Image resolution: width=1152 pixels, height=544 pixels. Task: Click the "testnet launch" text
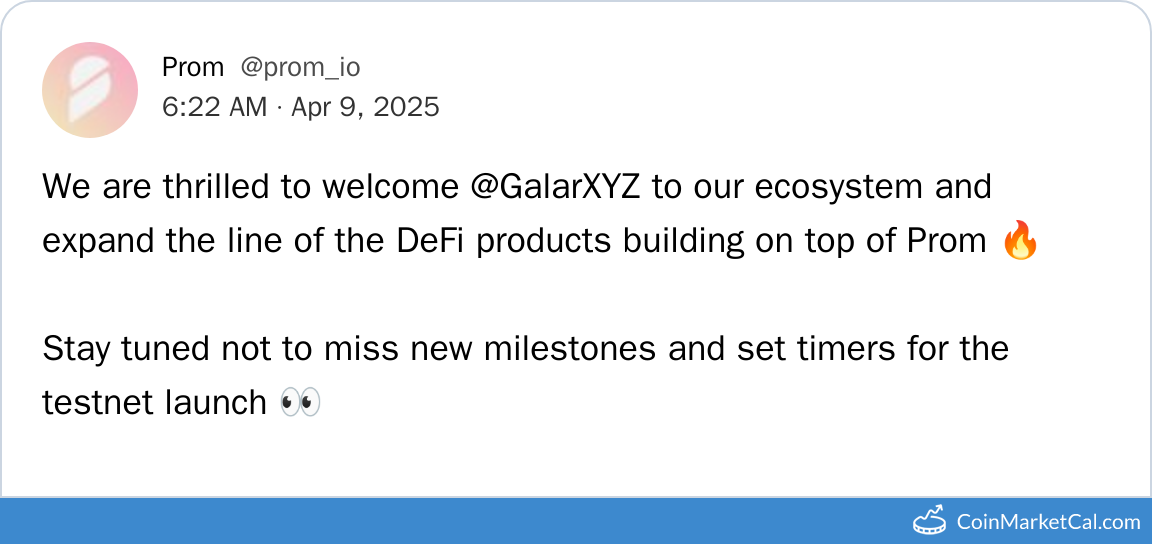(x=155, y=403)
